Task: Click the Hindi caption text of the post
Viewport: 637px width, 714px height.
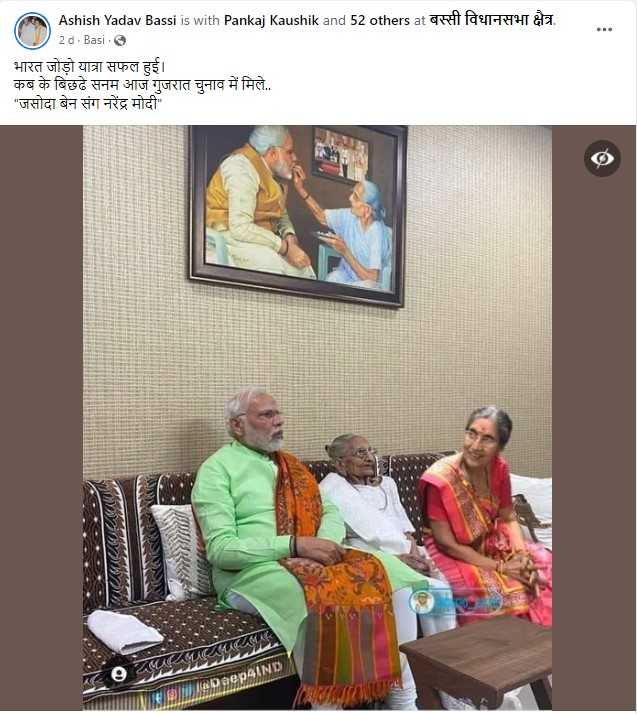Action: pyautogui.click(x=142, y=85)
